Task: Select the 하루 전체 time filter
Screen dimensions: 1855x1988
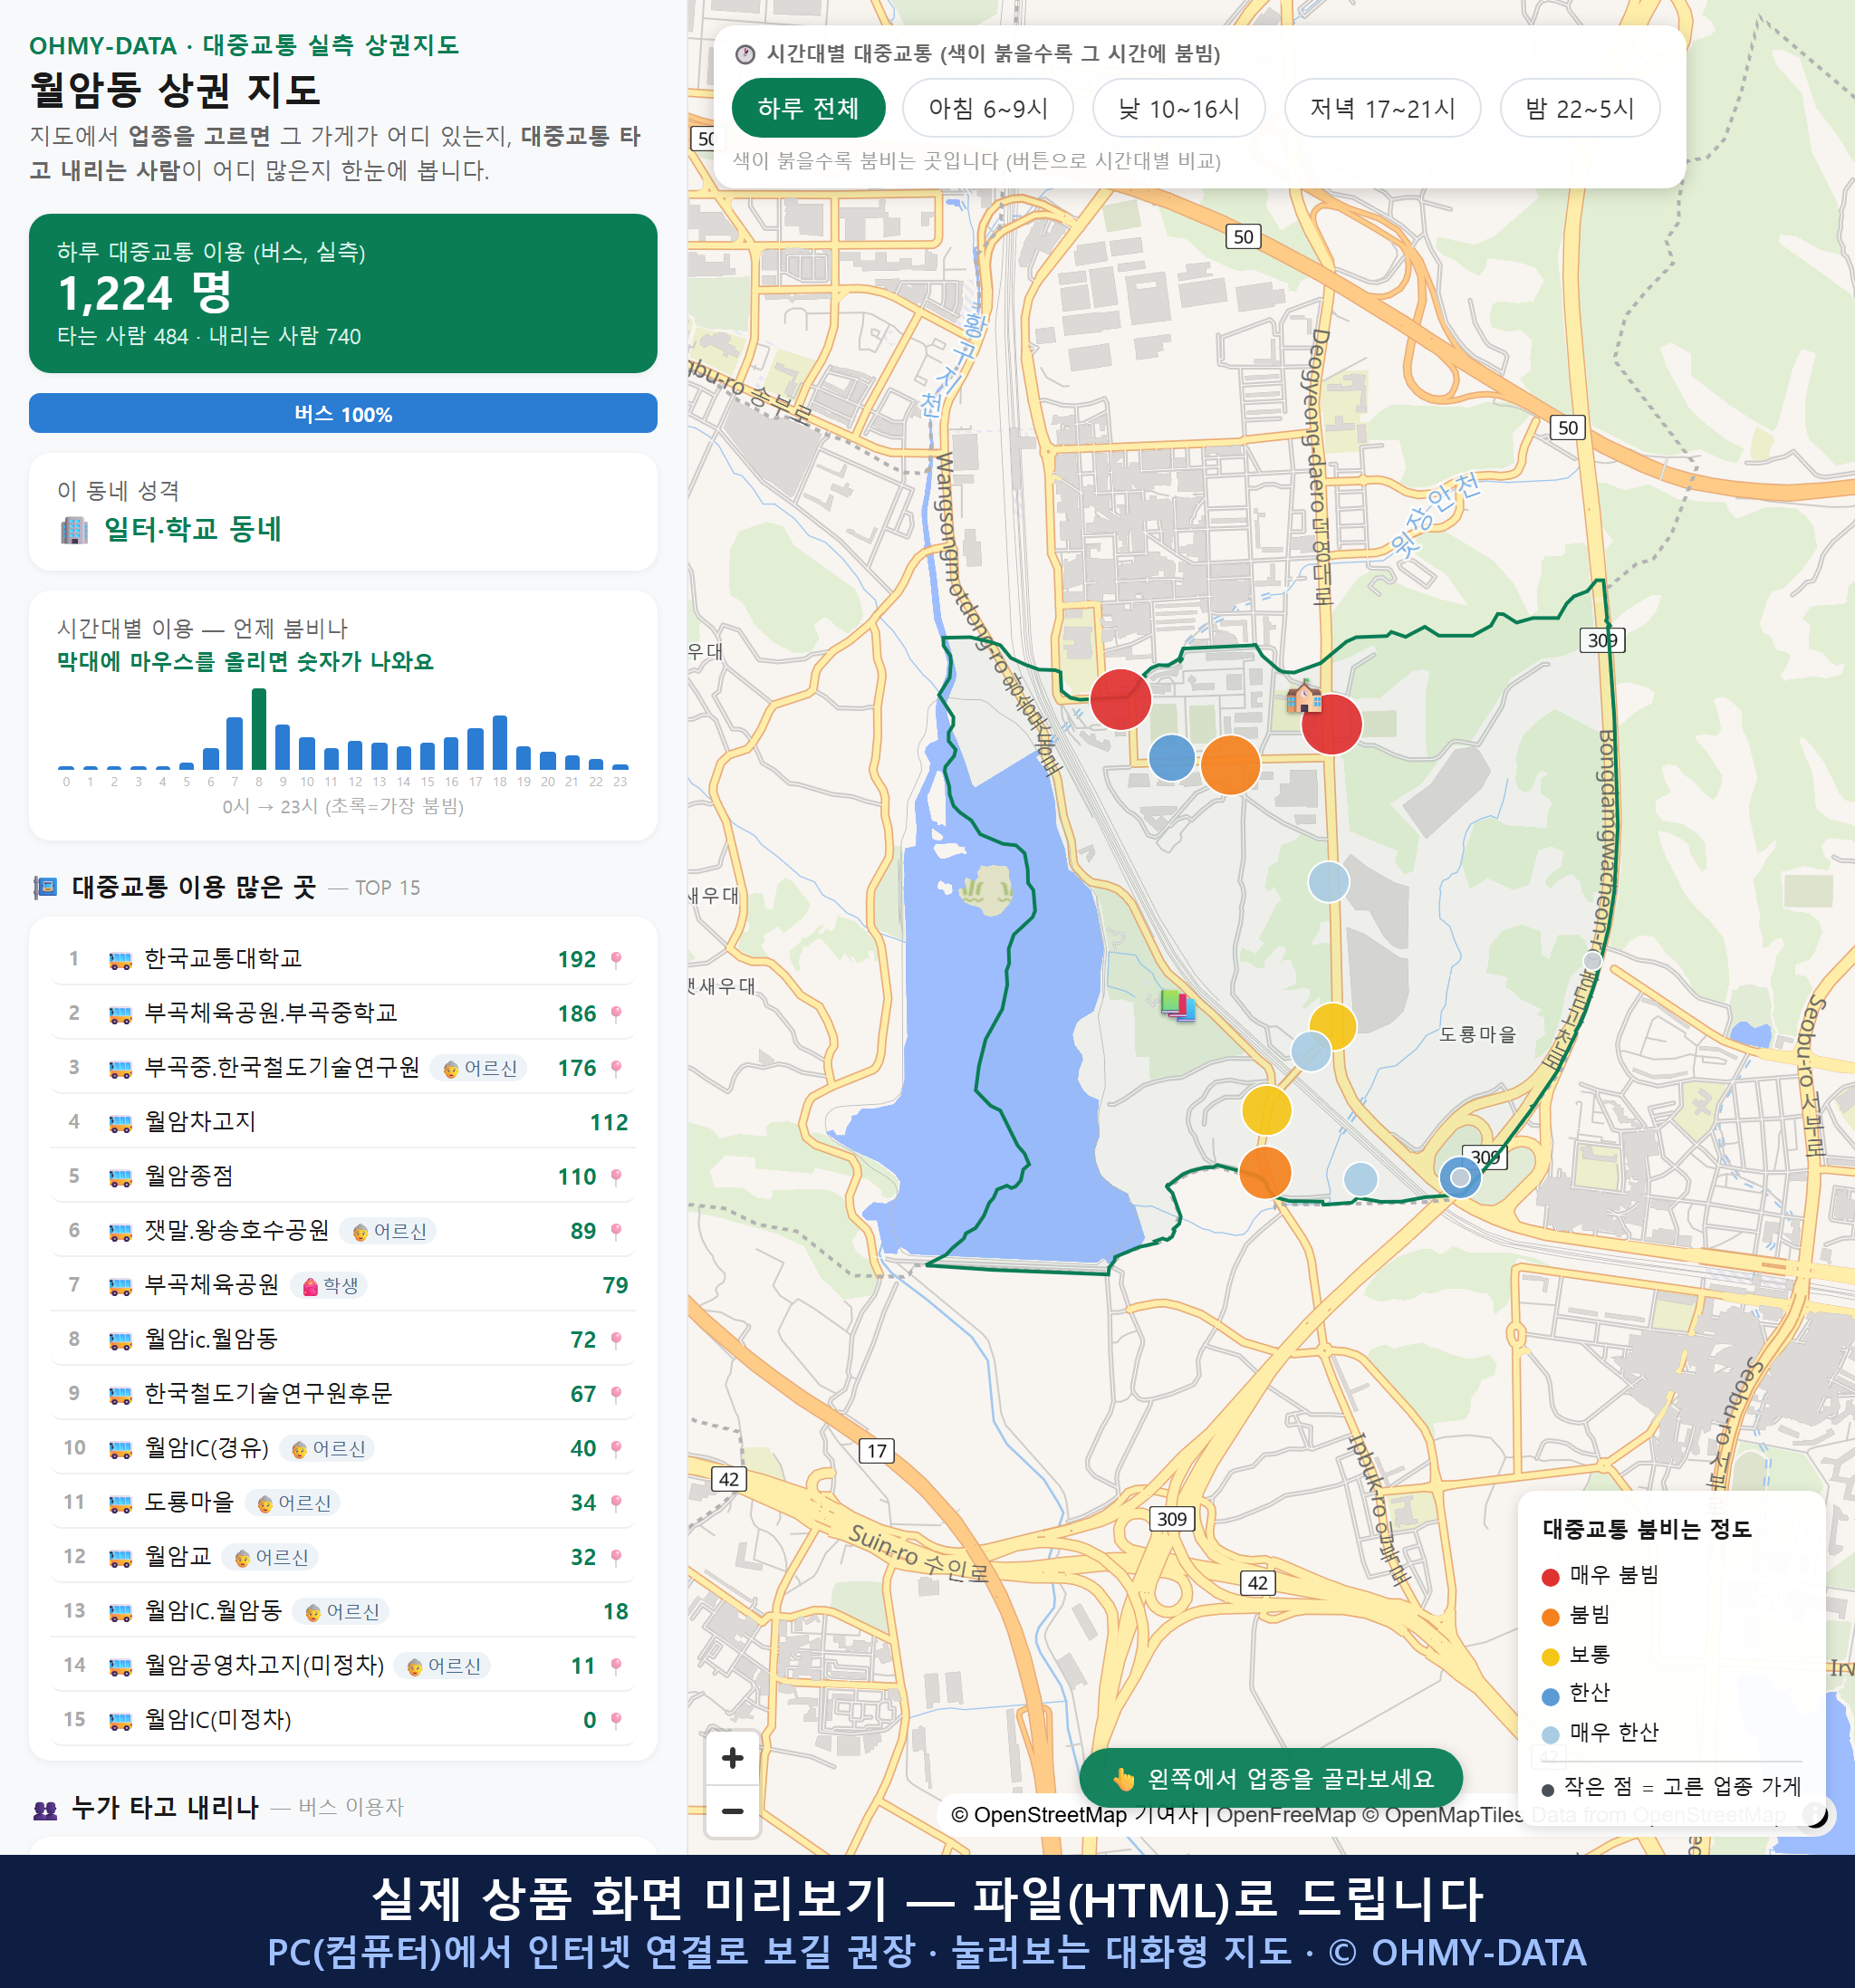Action: 808,108
